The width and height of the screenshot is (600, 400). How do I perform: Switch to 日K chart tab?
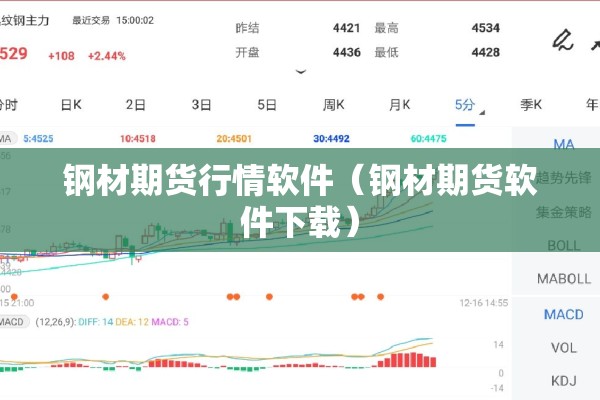(71, 104)
